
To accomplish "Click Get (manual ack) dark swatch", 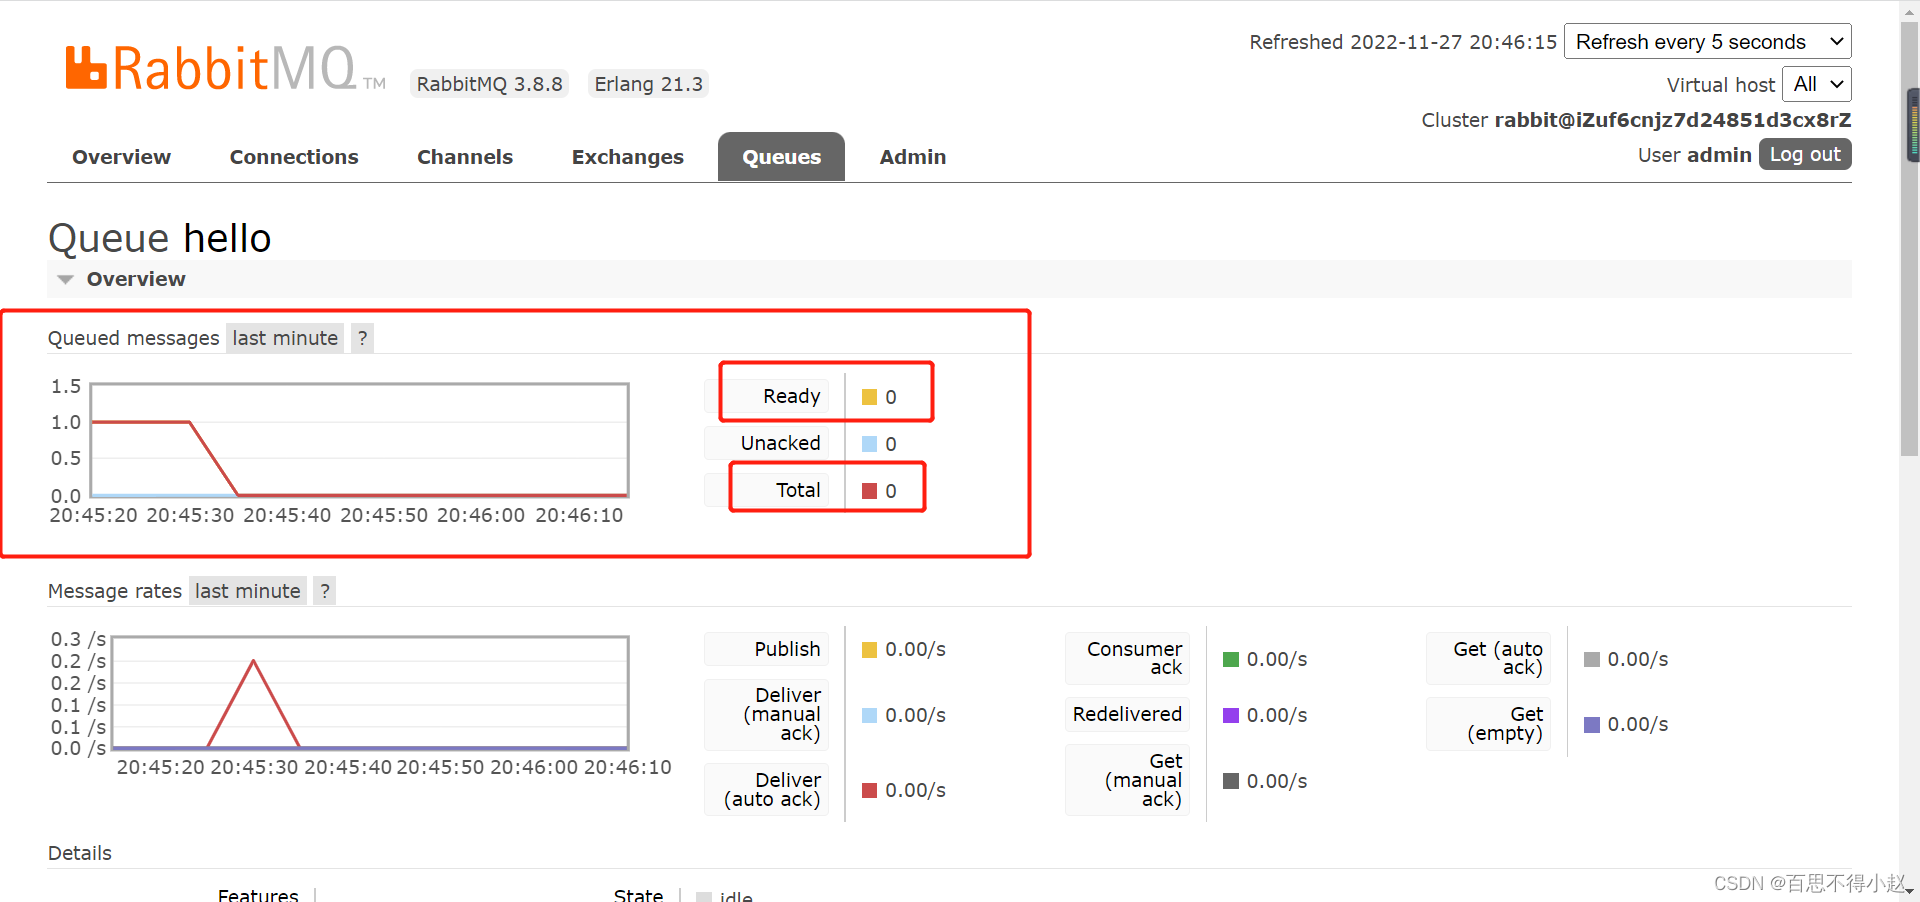I will [1231, 781].
